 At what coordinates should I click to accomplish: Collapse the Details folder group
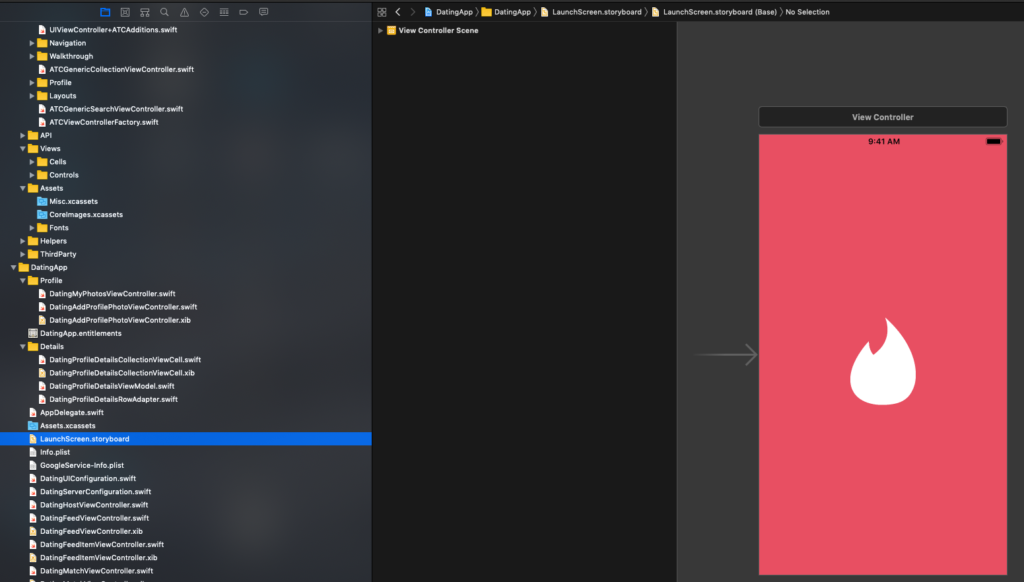click(x=22, y=347)
